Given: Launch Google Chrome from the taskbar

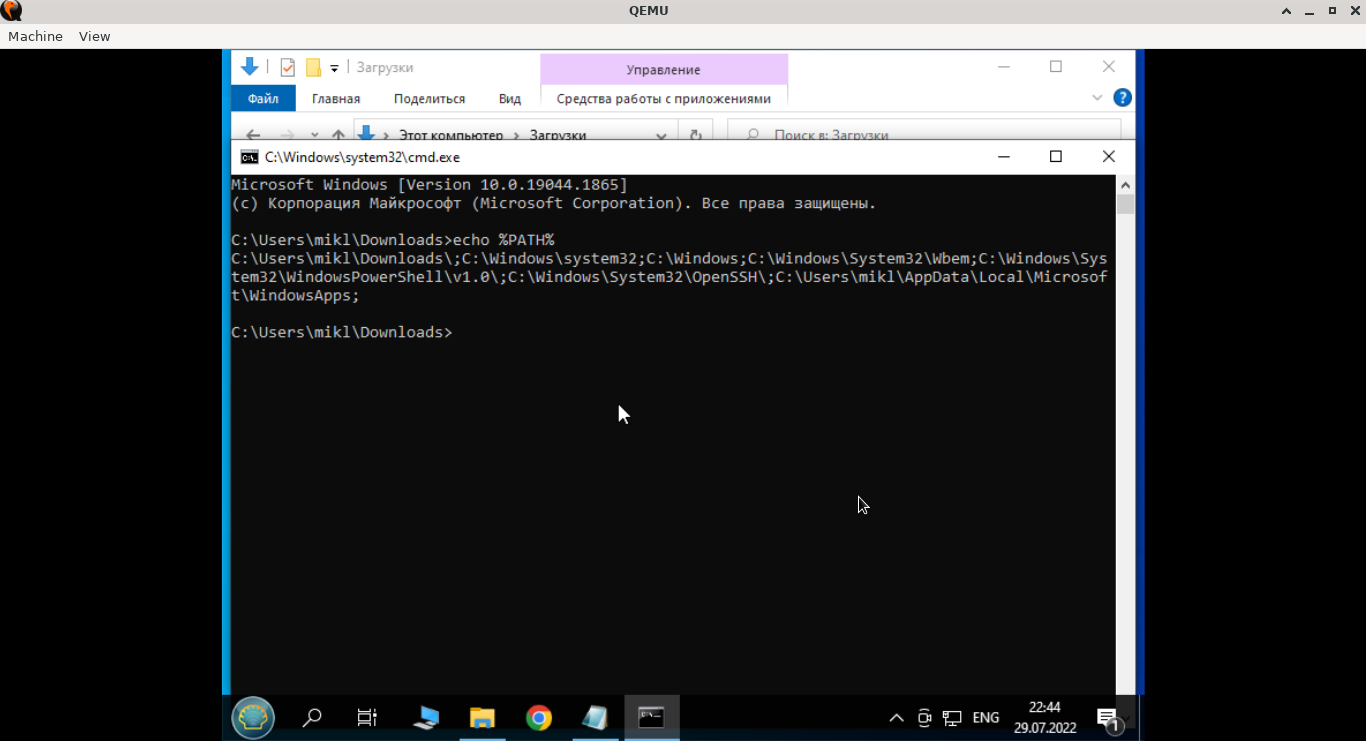Looking at the screenshot, I should [539, 717].
